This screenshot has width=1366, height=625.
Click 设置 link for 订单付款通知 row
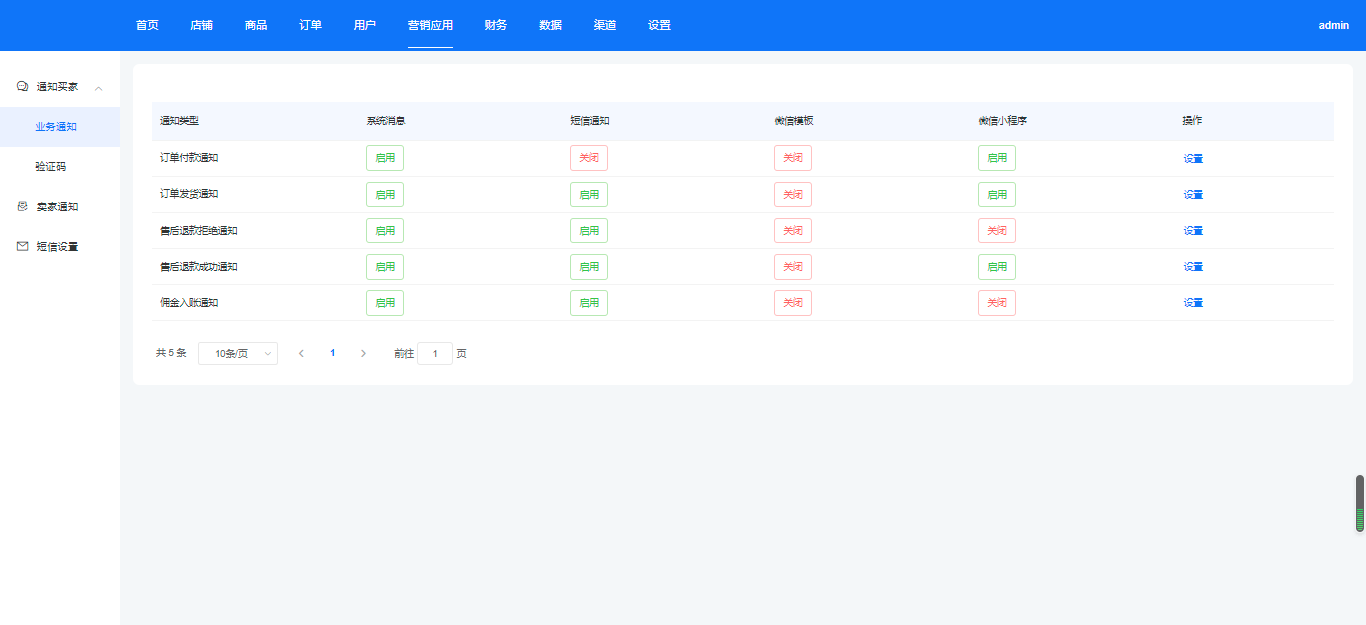tap(1193, 158)
